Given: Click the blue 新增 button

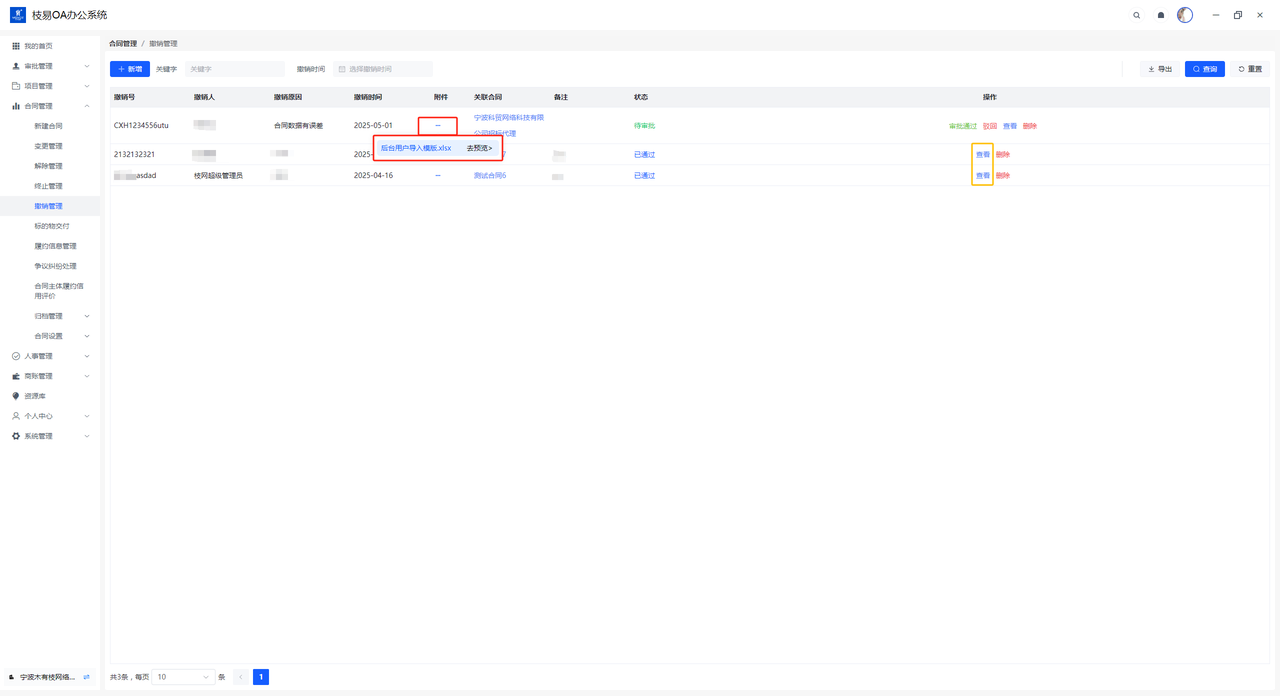Looking at the screenshot, I should tap(130, 69).
